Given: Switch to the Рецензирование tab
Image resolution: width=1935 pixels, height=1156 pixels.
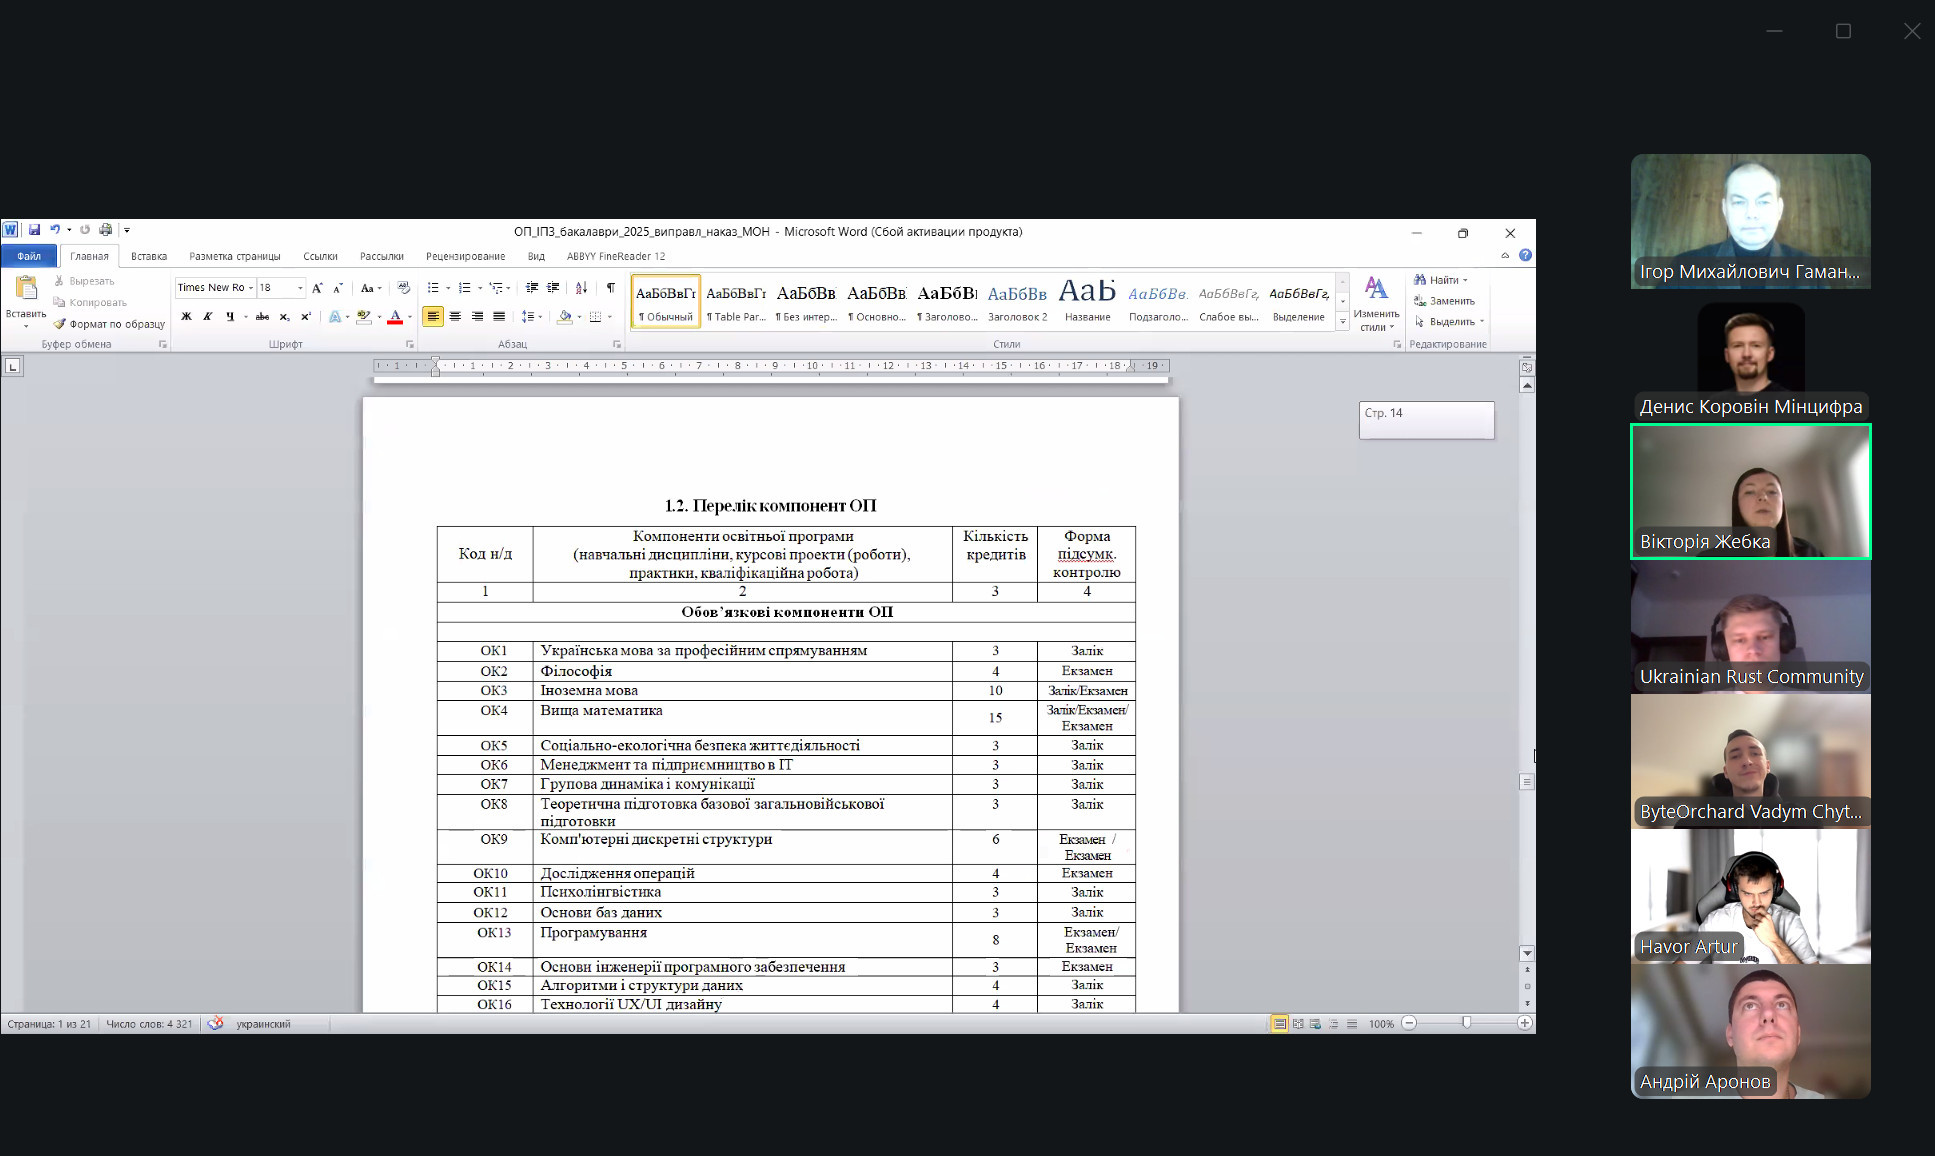Looking at the screenshot, I should pos(465,257).
